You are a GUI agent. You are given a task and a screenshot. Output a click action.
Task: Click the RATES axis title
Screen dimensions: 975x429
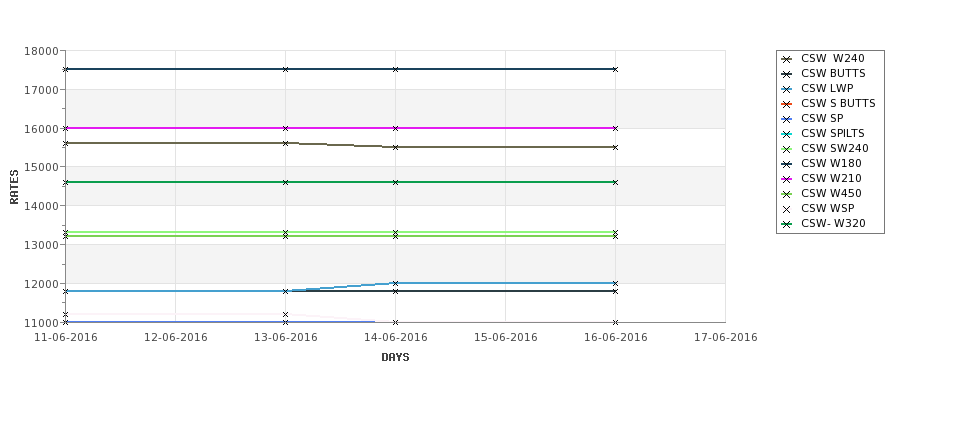(x=14, y=187)
